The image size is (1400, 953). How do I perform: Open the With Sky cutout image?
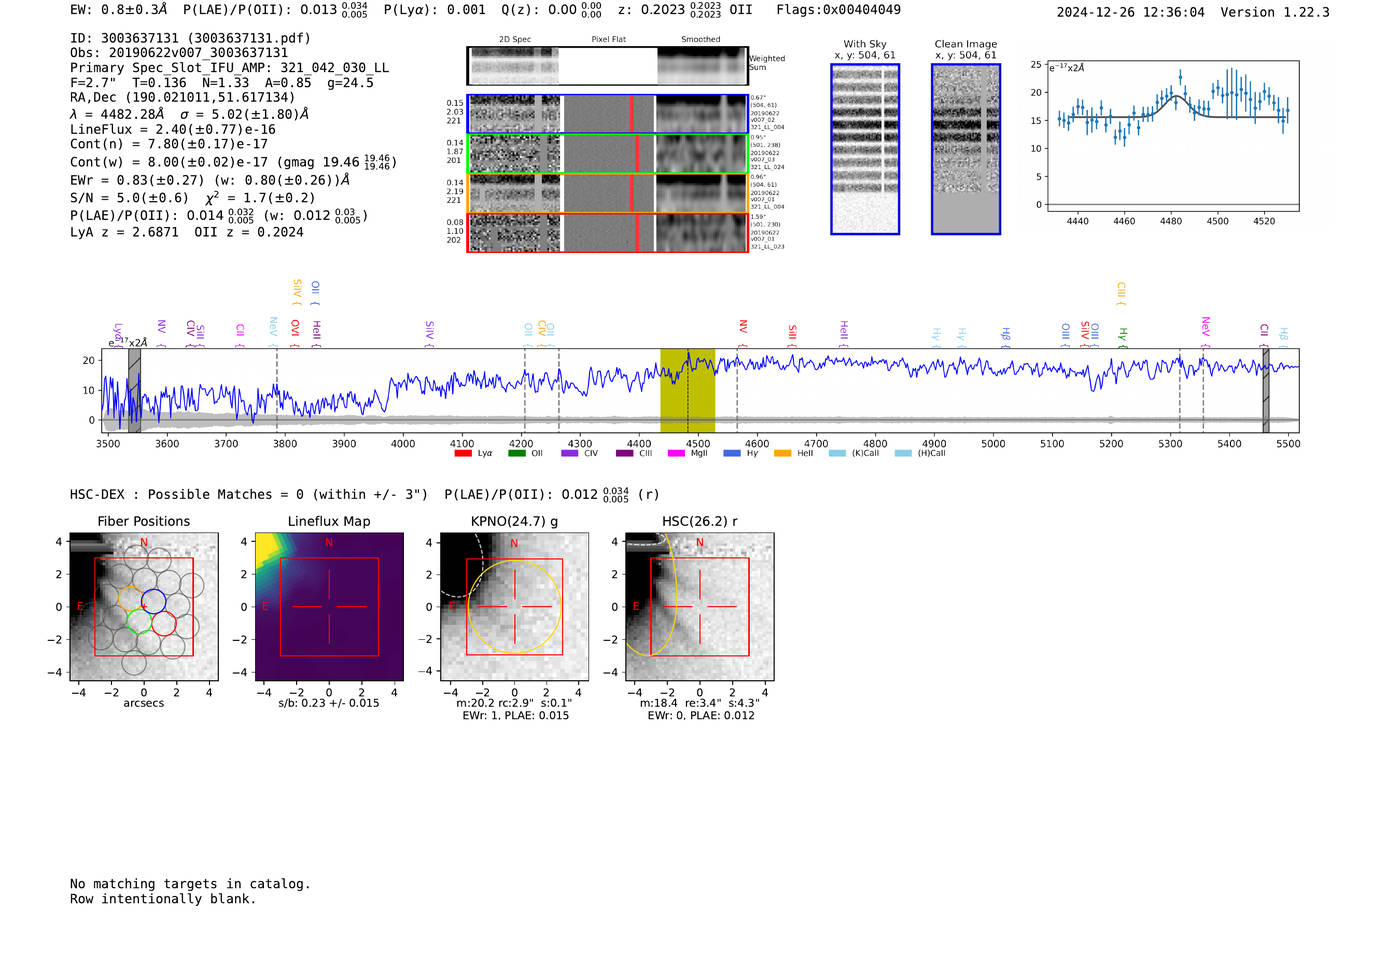(x=865, y=149)
